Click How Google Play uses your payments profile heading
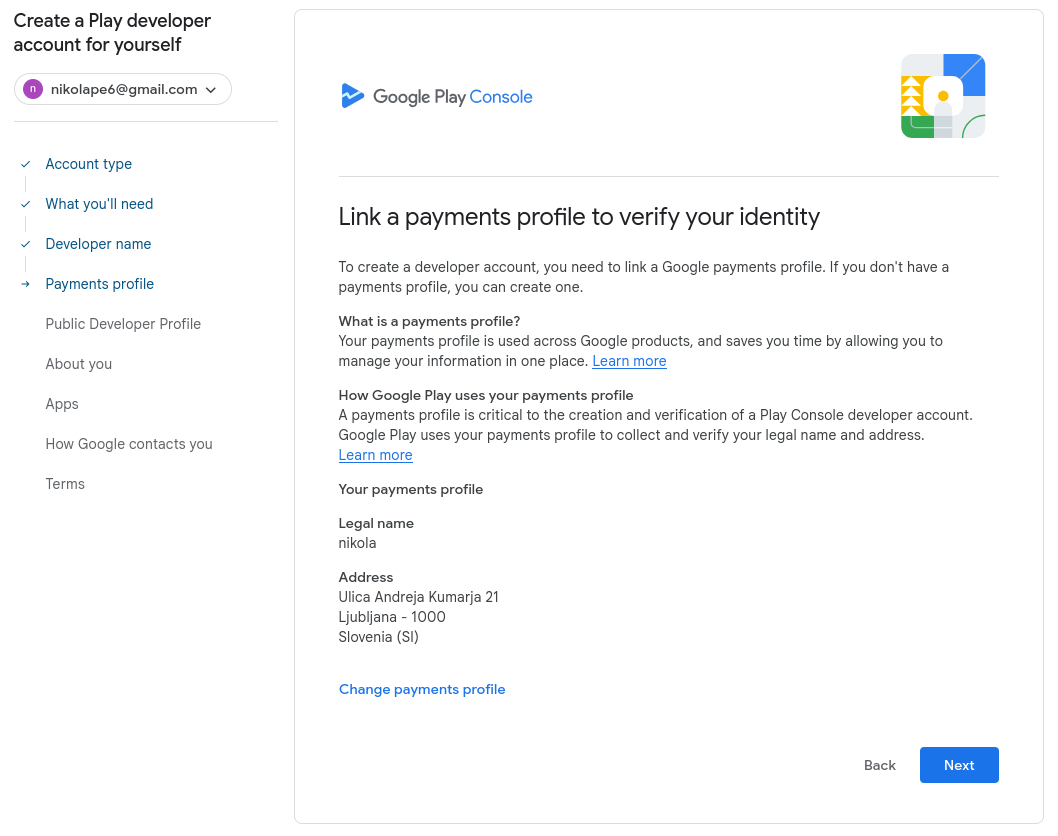Screen dimensions: 1058x836 point(486,395)
